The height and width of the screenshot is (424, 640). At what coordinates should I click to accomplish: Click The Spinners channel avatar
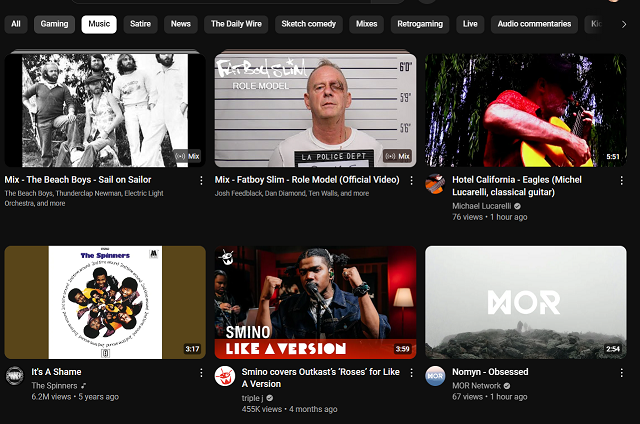pyautogui.click(x=15, y=376)
